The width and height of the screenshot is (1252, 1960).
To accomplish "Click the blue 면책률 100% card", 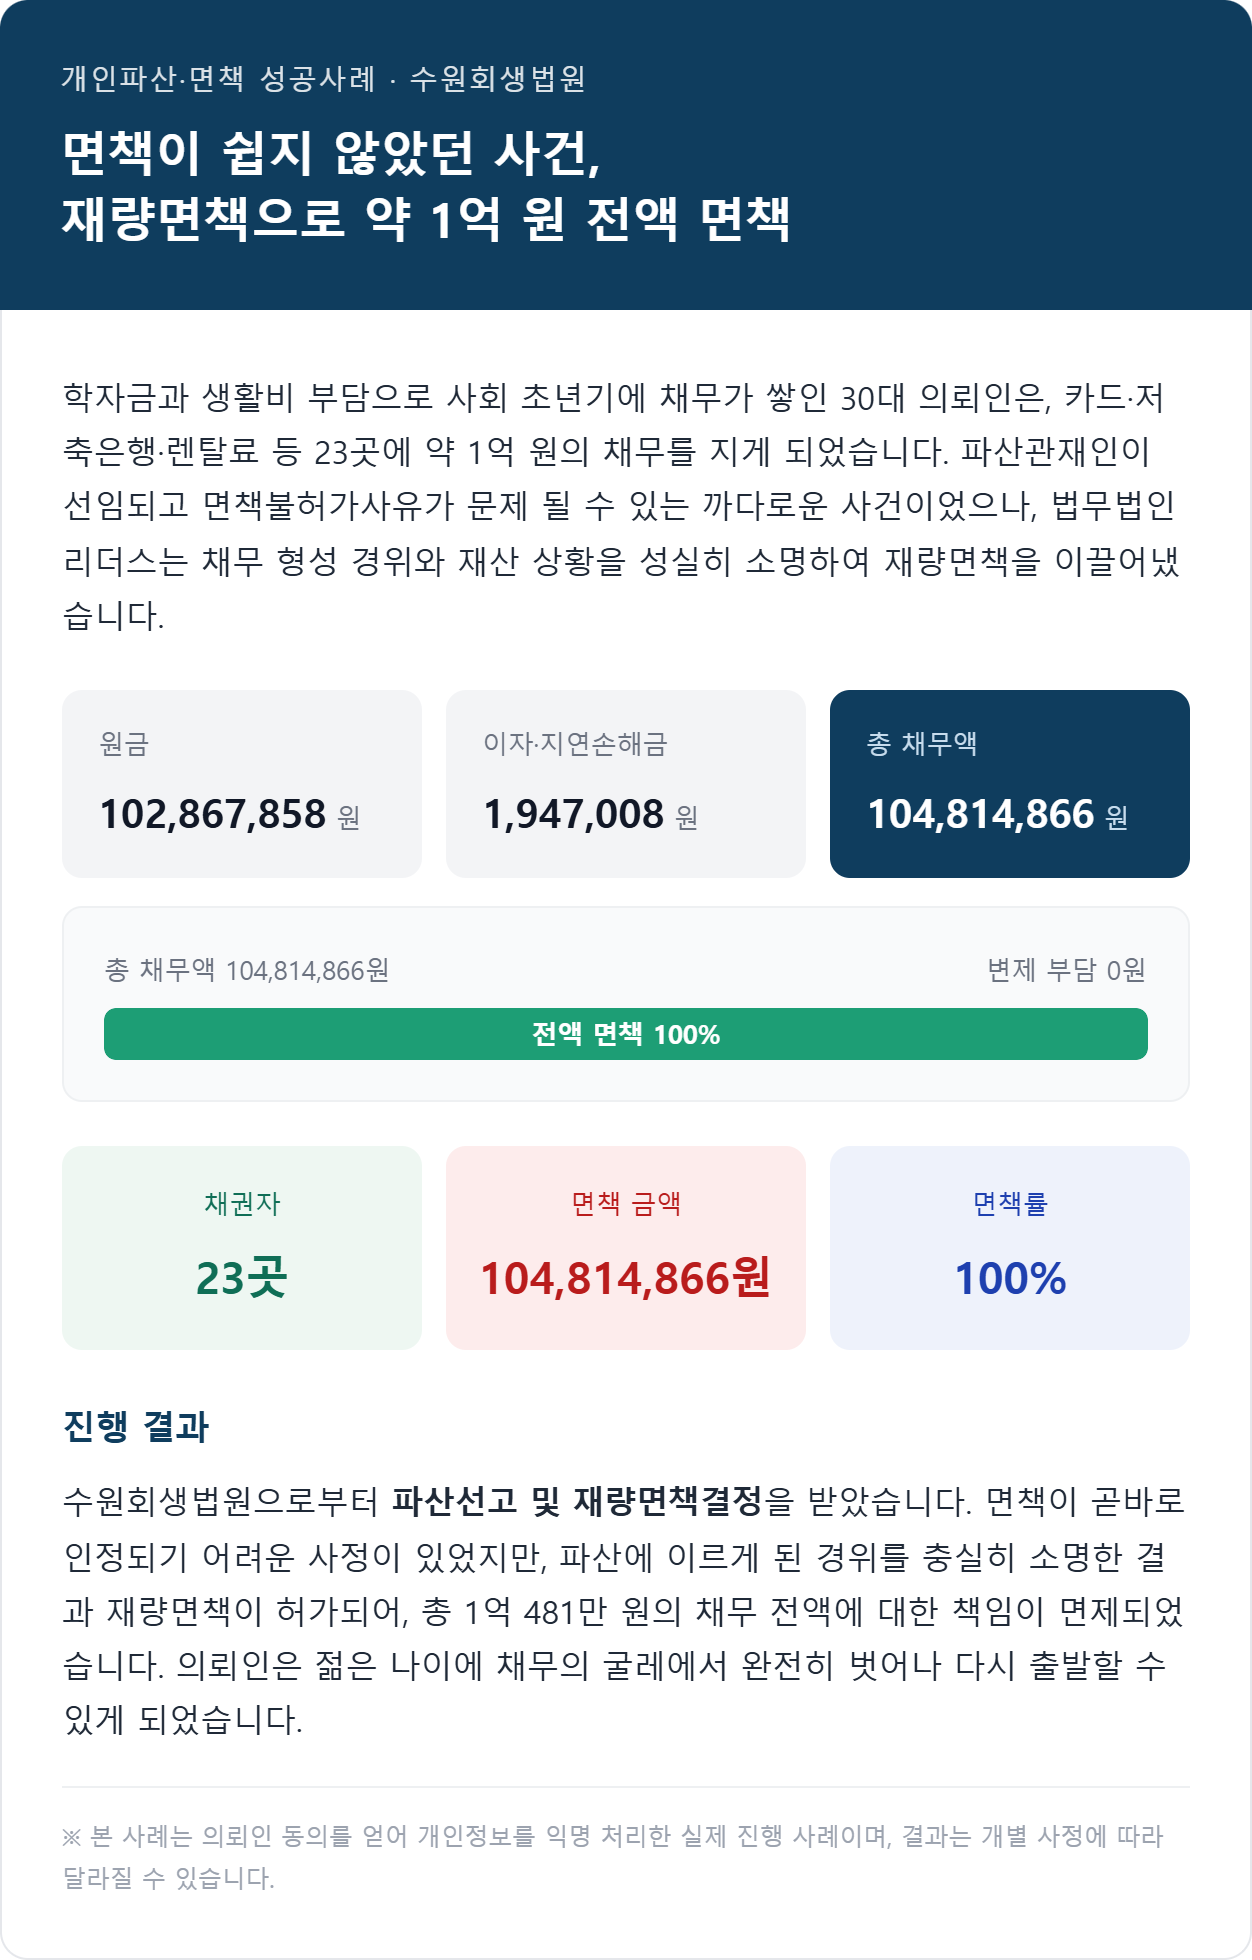I will [x=1010, y=1248].
